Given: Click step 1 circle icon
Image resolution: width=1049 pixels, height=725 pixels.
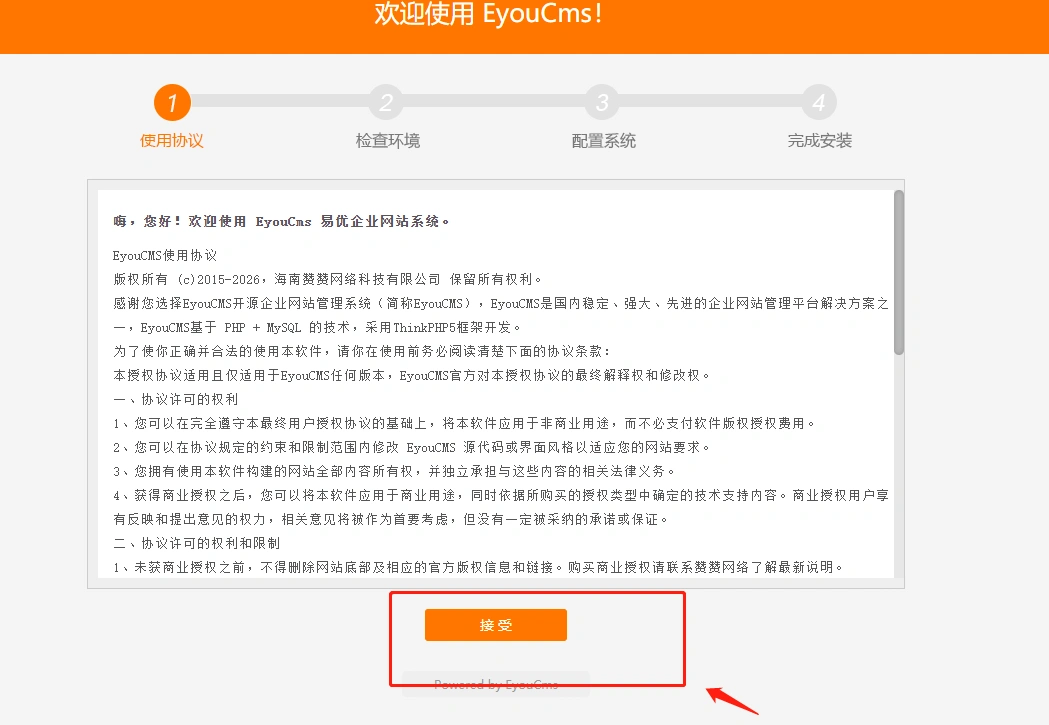Looking at the screenshot, I should point(172,102).
